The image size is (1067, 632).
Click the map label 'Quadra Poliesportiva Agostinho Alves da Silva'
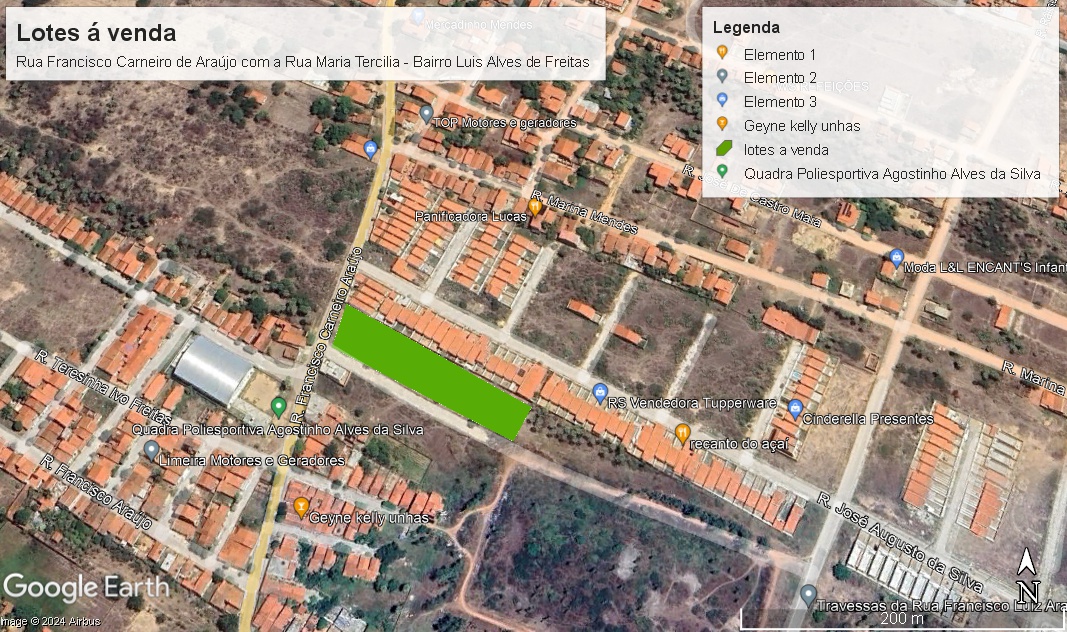click(x=278, y=430)
